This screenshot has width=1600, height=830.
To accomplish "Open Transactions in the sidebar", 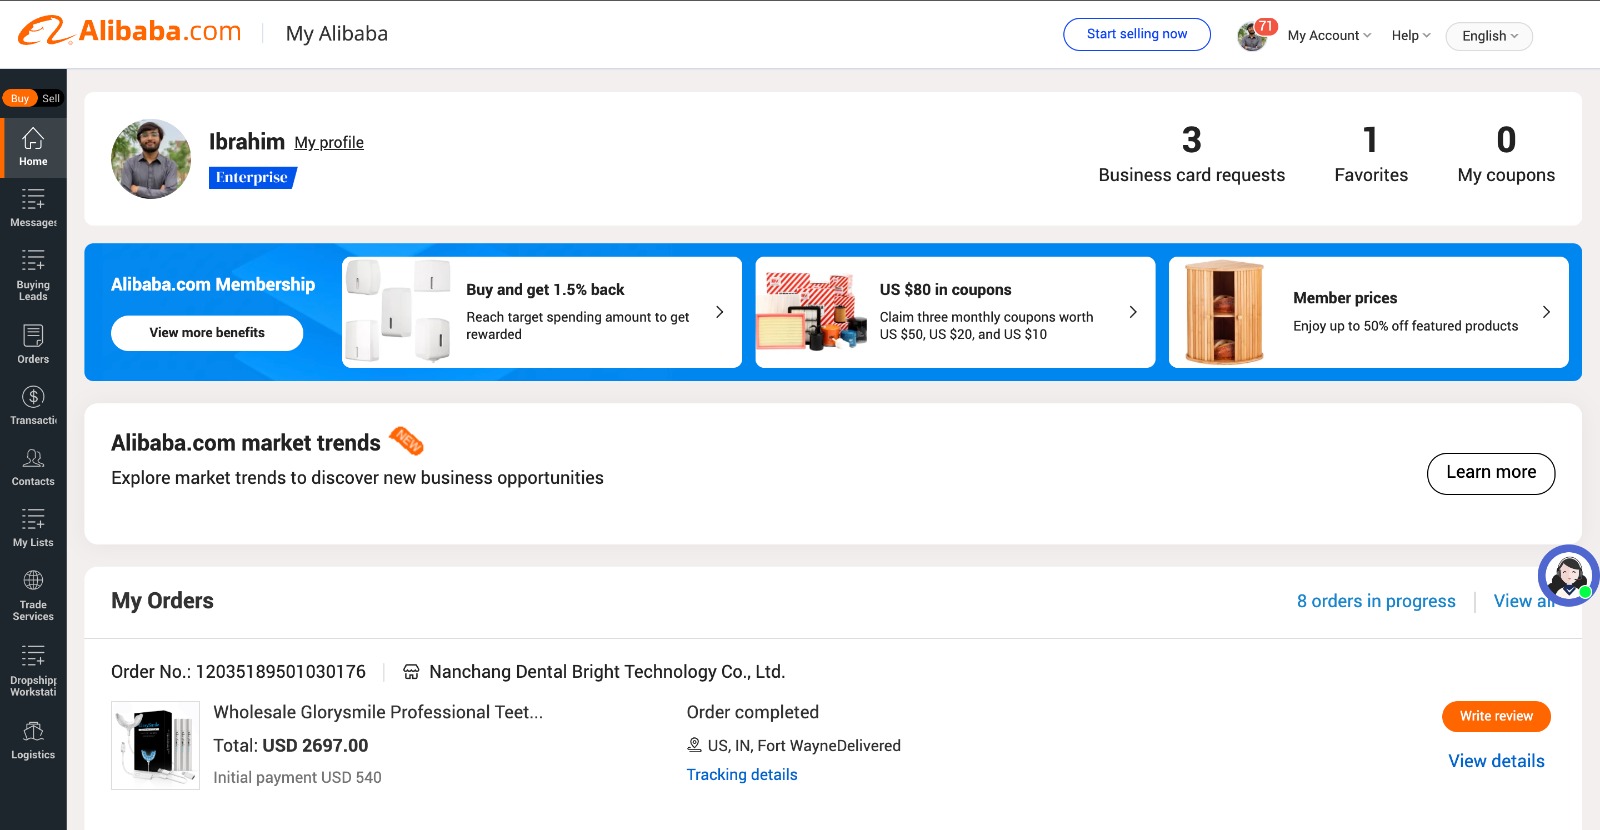I will click(33, 405).
